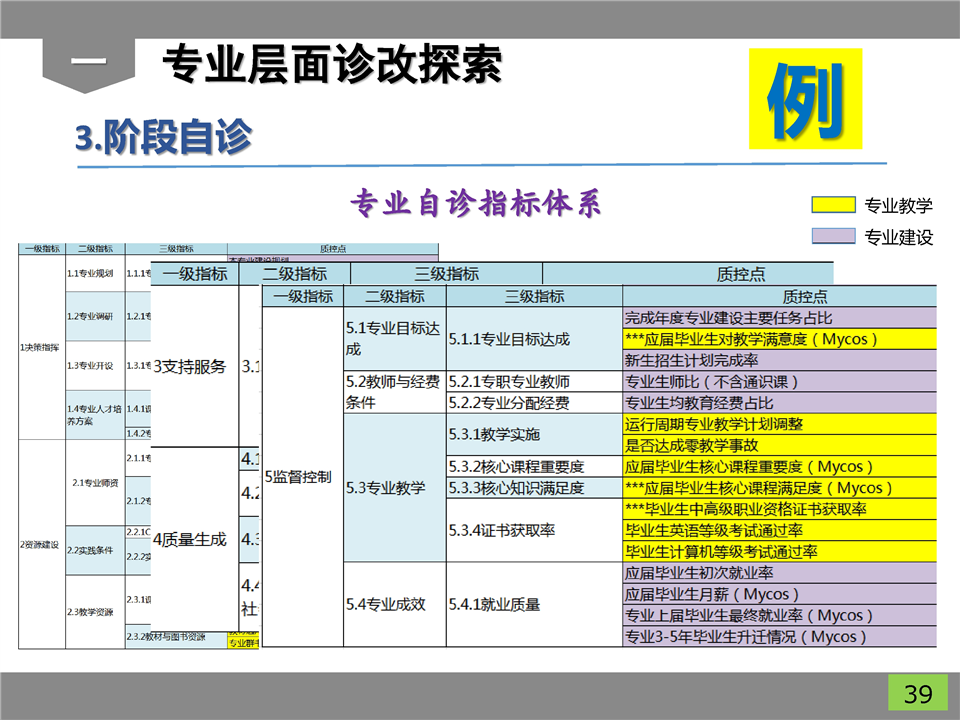This screenshot has width=960, height=720.
Task: Click the 5.2.1专职专业教师 cell
Action: pos(534,381)
